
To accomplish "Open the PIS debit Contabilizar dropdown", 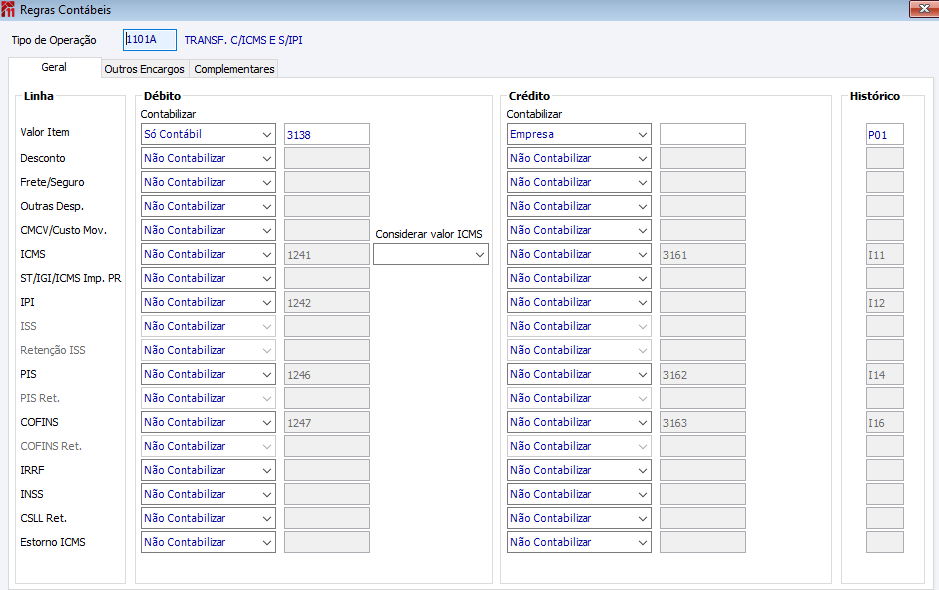I will point(208,374).
